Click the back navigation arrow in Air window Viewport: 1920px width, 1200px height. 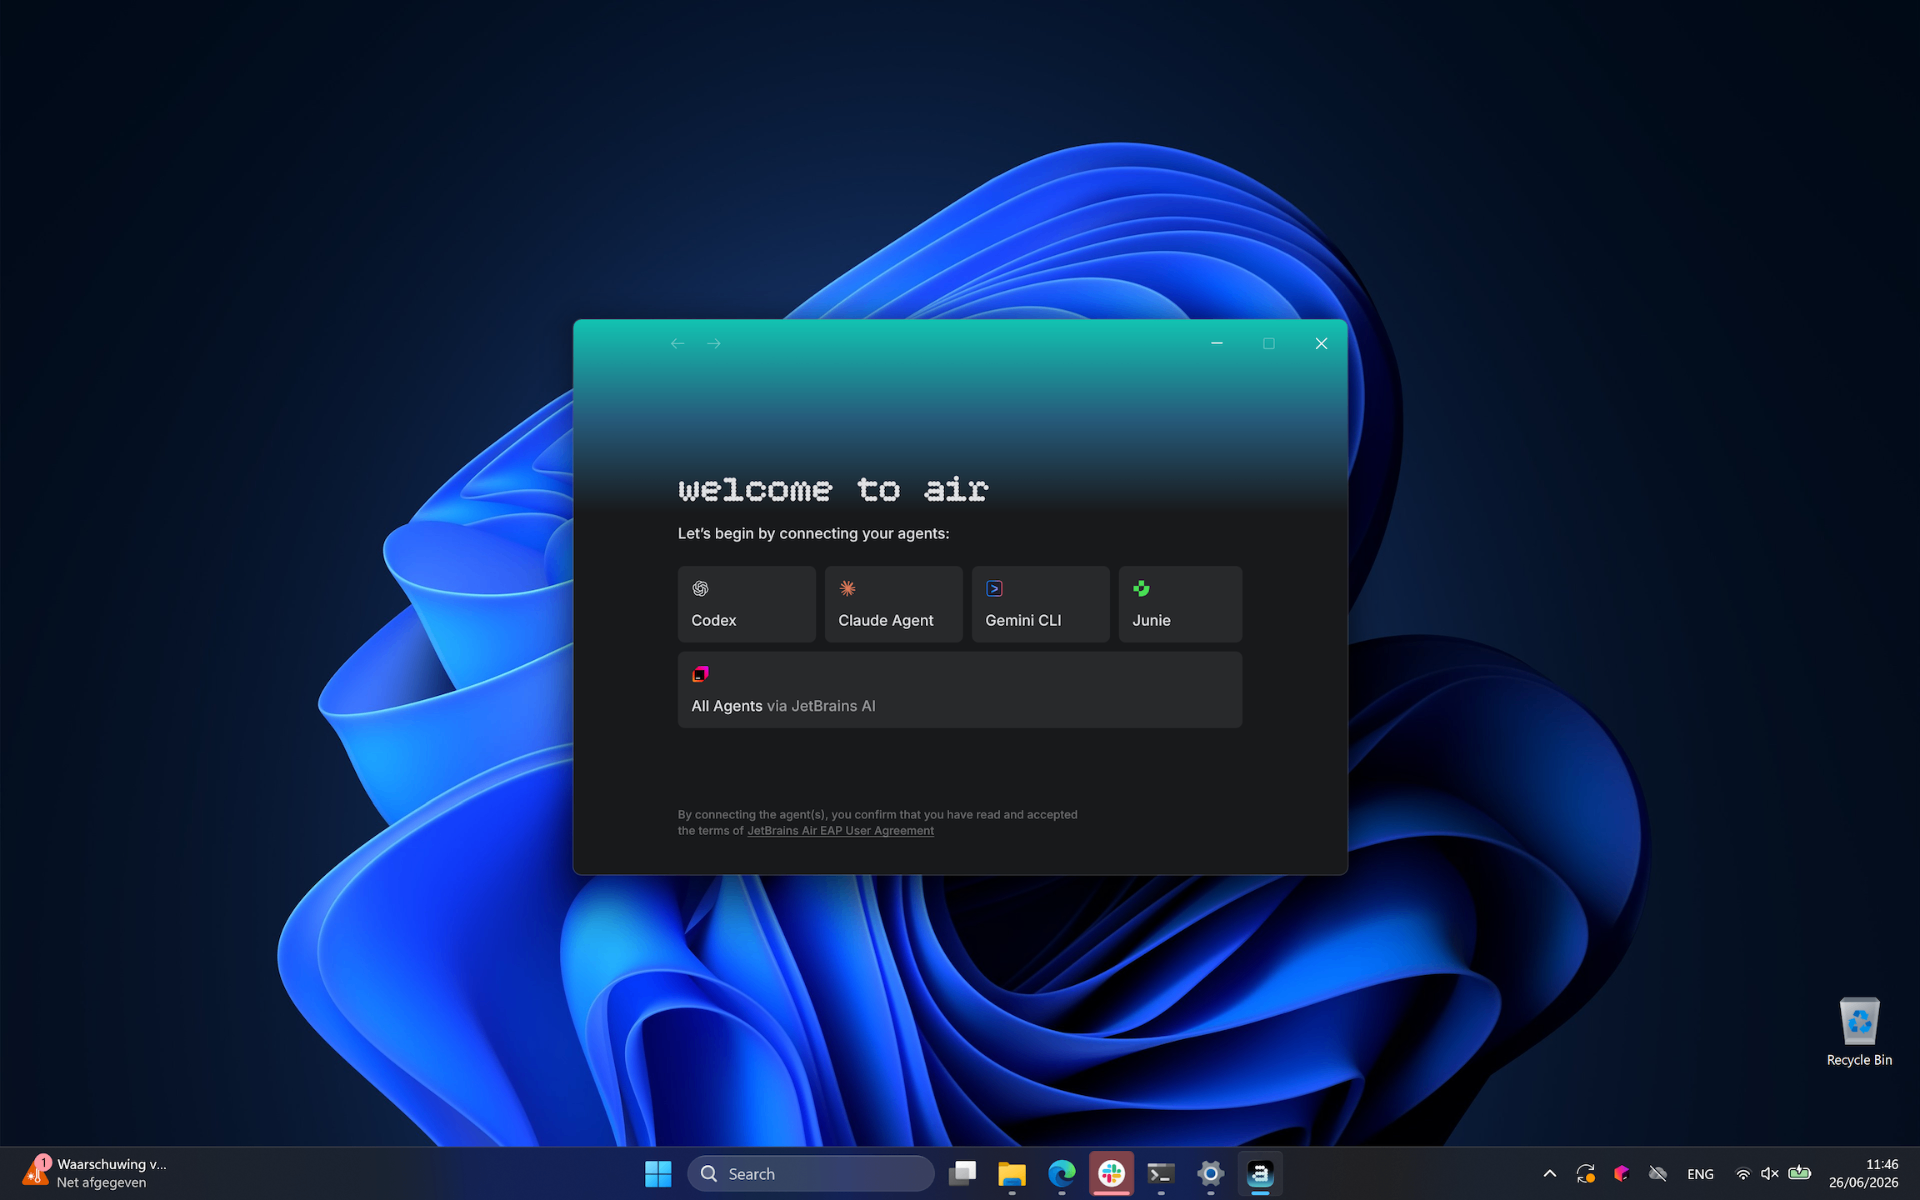pyautogui.click(x=677, y=343)
